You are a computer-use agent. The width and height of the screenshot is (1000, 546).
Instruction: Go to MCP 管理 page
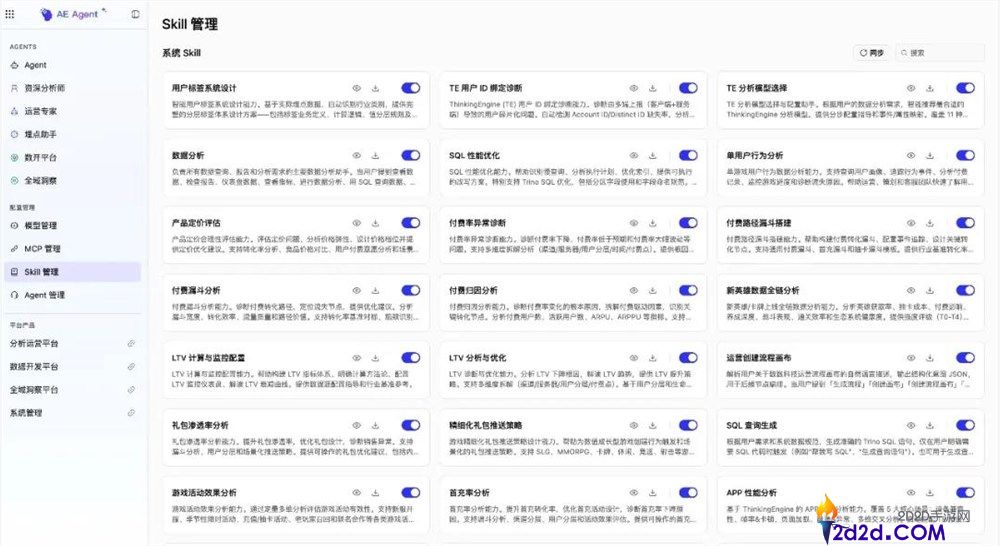tap(72, 249)
